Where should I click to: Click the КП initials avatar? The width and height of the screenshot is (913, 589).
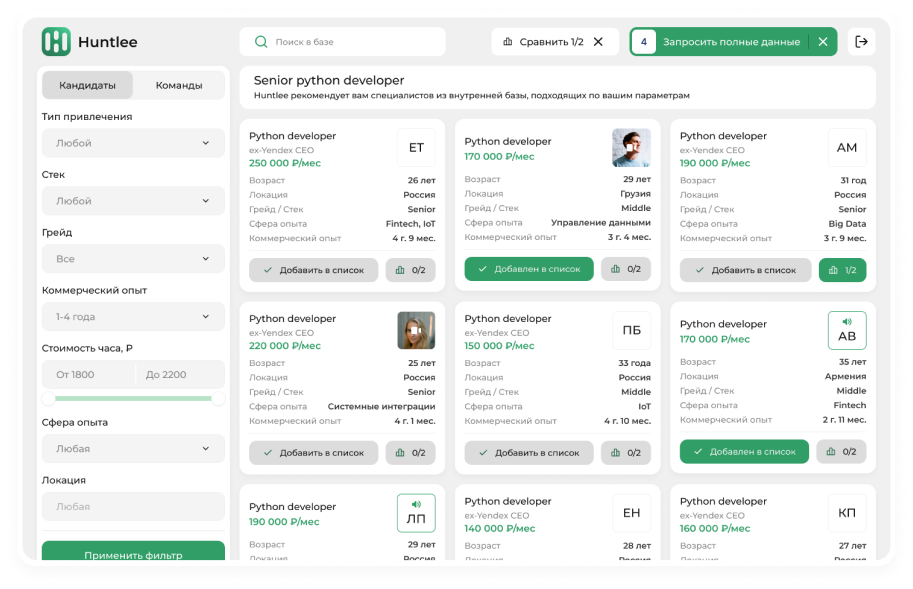tap(847, 513)
